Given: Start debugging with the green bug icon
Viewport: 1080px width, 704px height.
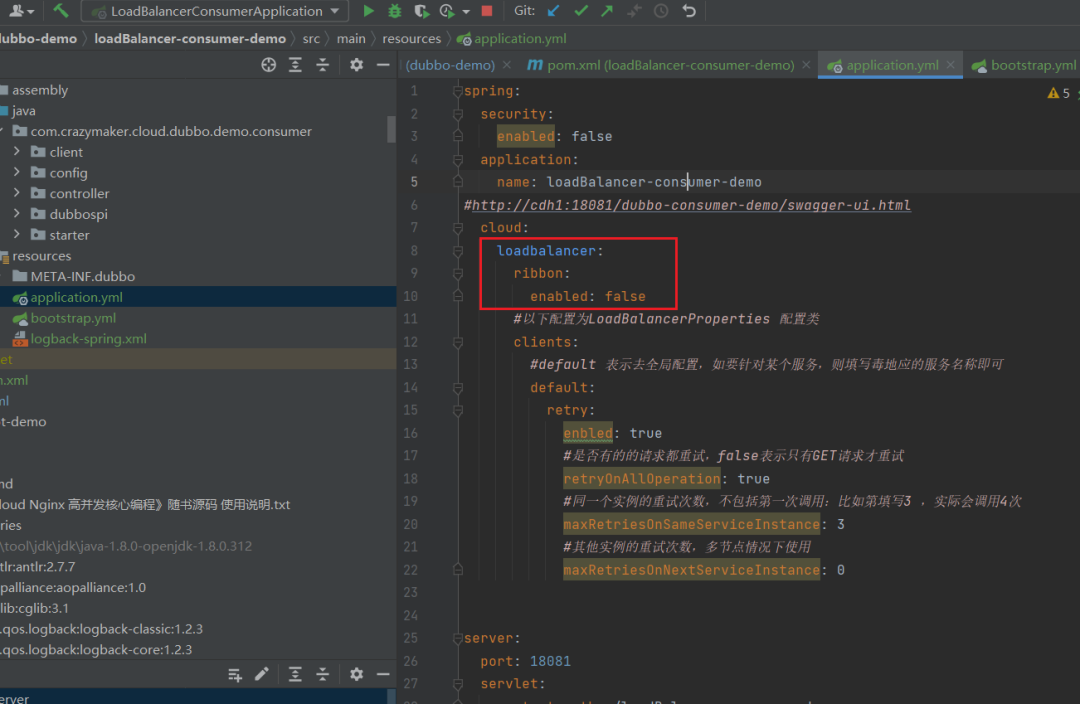Looking at the screenshot, I should click(395, 11).
